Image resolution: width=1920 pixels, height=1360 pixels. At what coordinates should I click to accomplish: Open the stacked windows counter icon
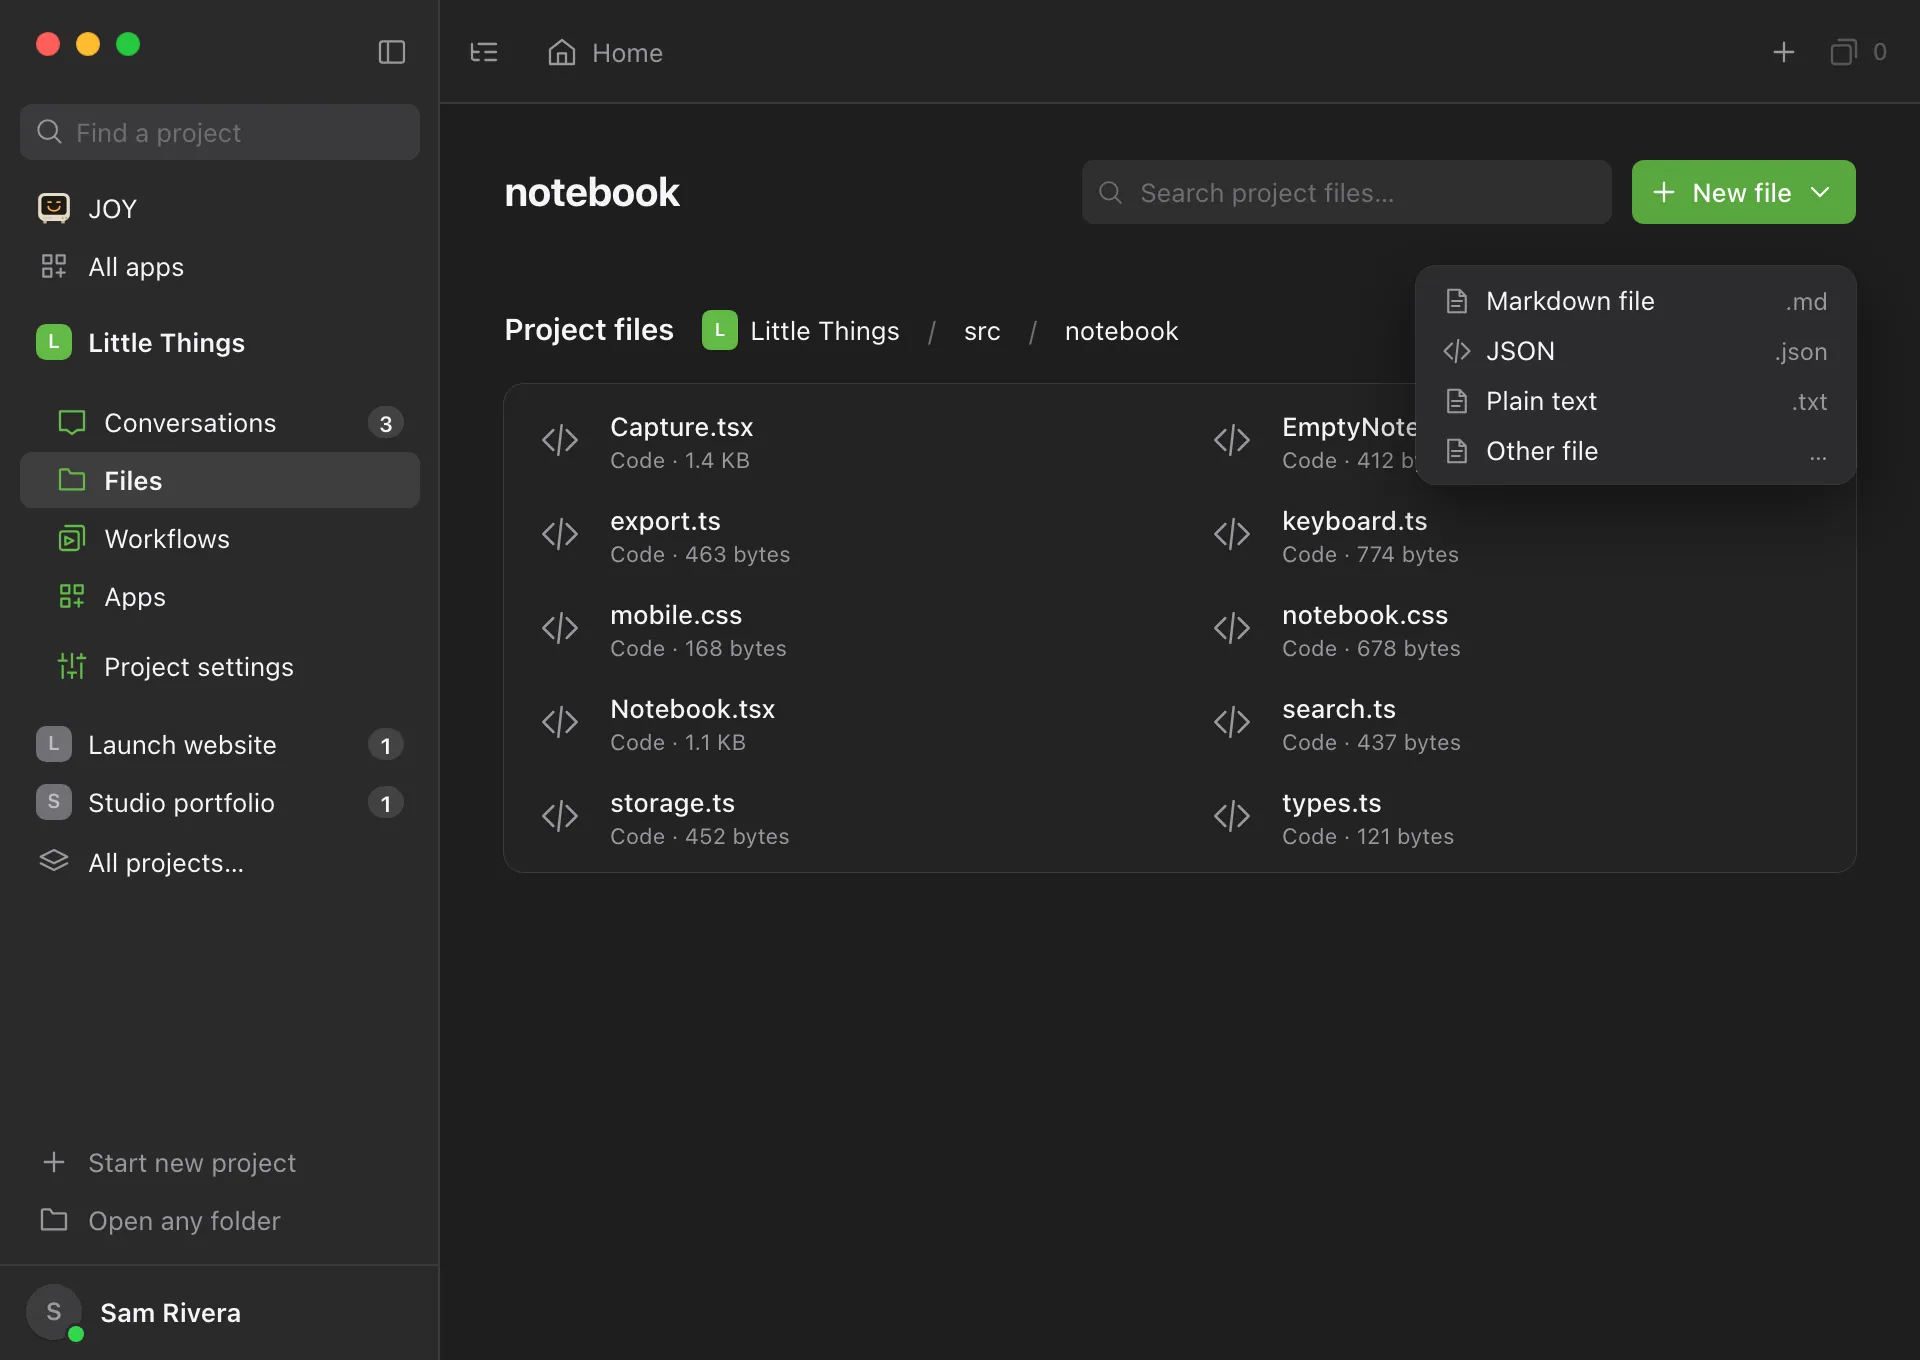1843,52
